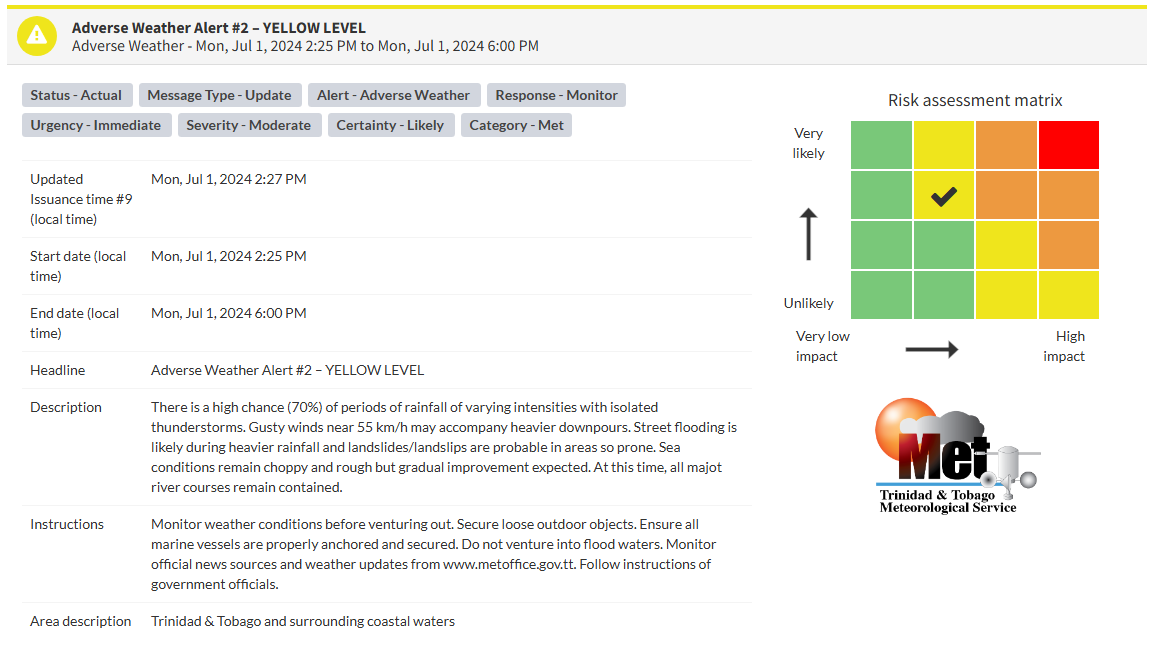Click the upward likelihood arrow
The image size is (1152, 649).
[808, 234]
